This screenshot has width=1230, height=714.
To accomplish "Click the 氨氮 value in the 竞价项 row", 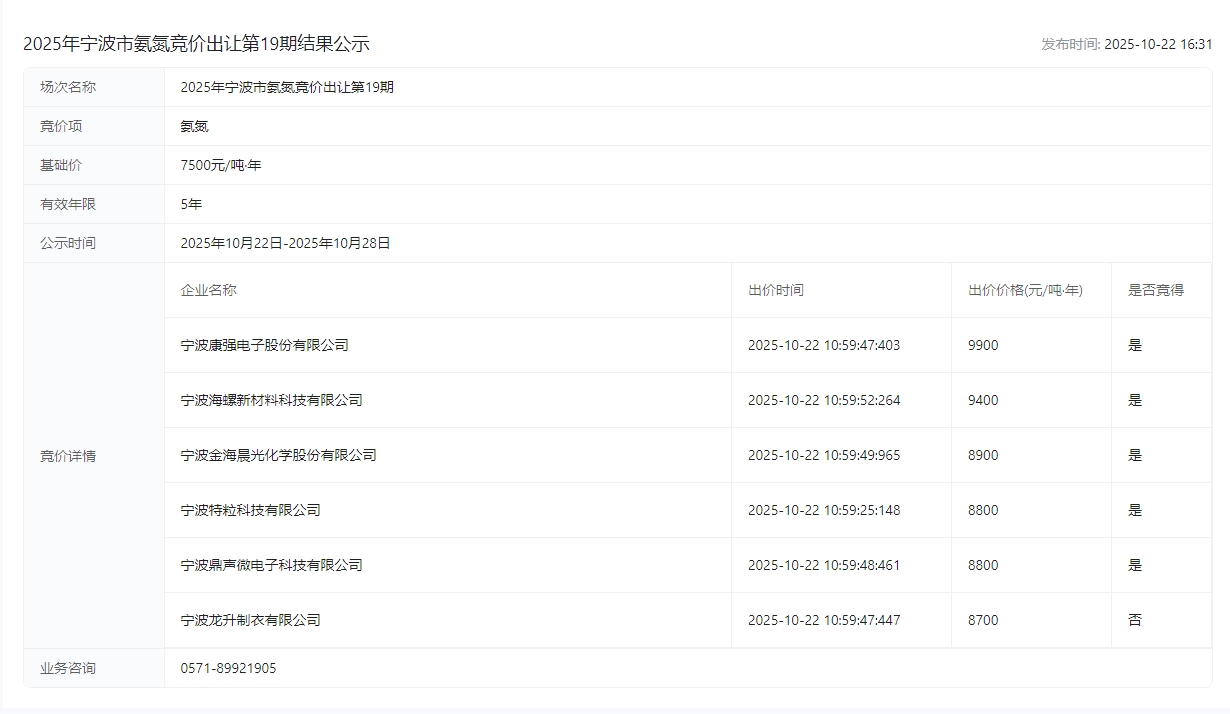I will click(x=194, y=126).
